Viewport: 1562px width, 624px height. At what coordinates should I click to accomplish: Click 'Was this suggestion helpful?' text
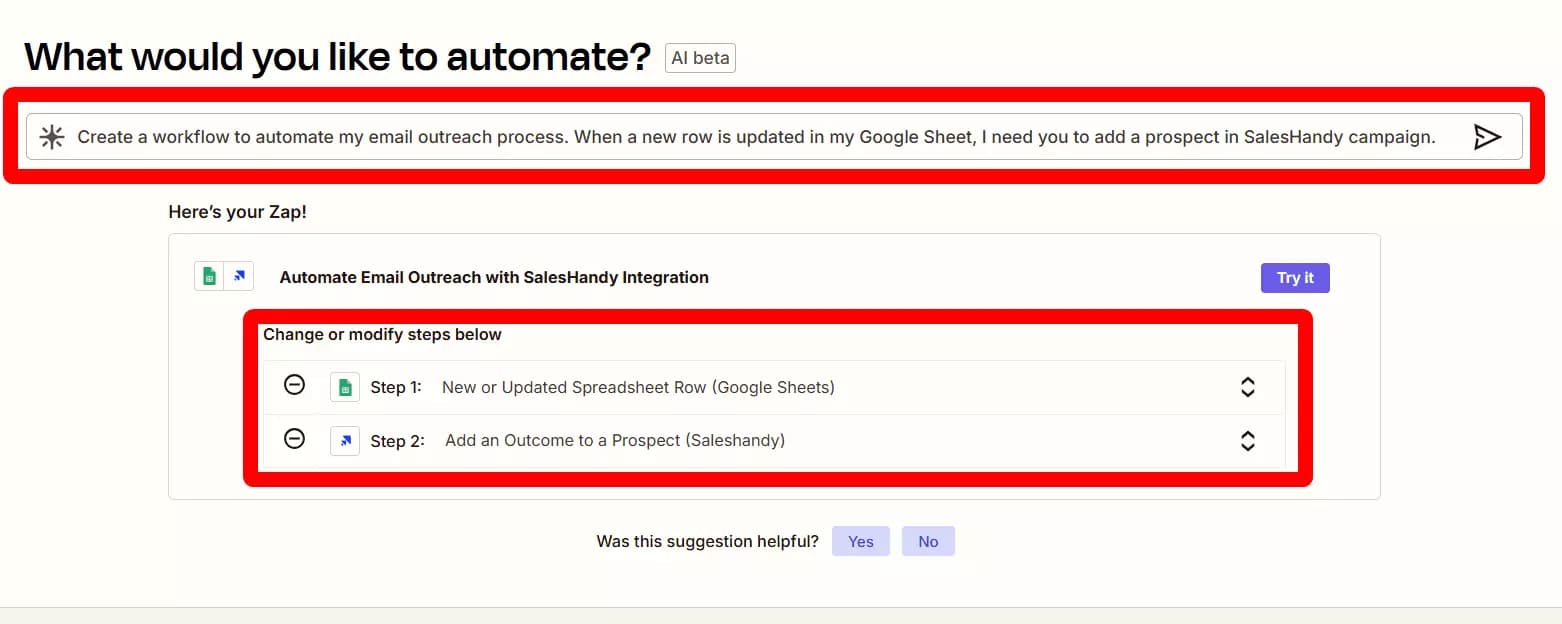click(707, 541)
